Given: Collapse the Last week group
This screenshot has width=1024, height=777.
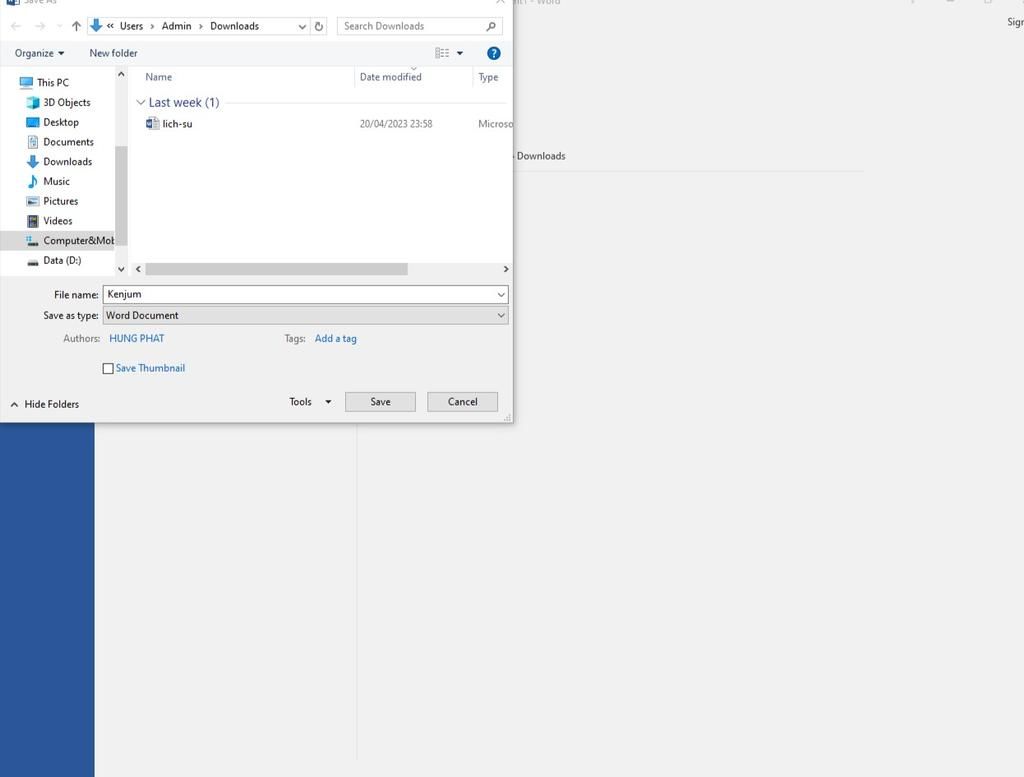Looking at the screenshot, I should coord(140,103).
